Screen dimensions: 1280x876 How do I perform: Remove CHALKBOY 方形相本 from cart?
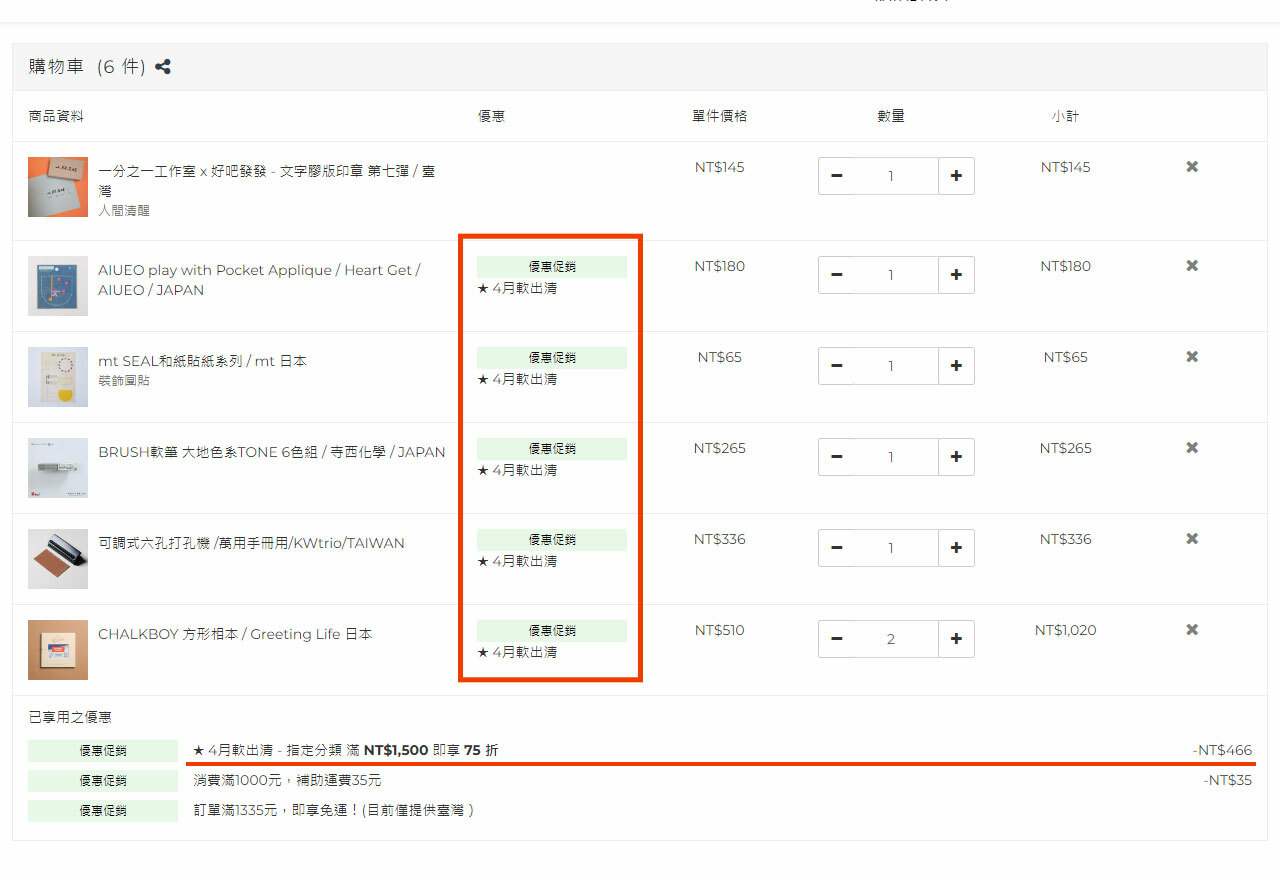(1192, 630)
